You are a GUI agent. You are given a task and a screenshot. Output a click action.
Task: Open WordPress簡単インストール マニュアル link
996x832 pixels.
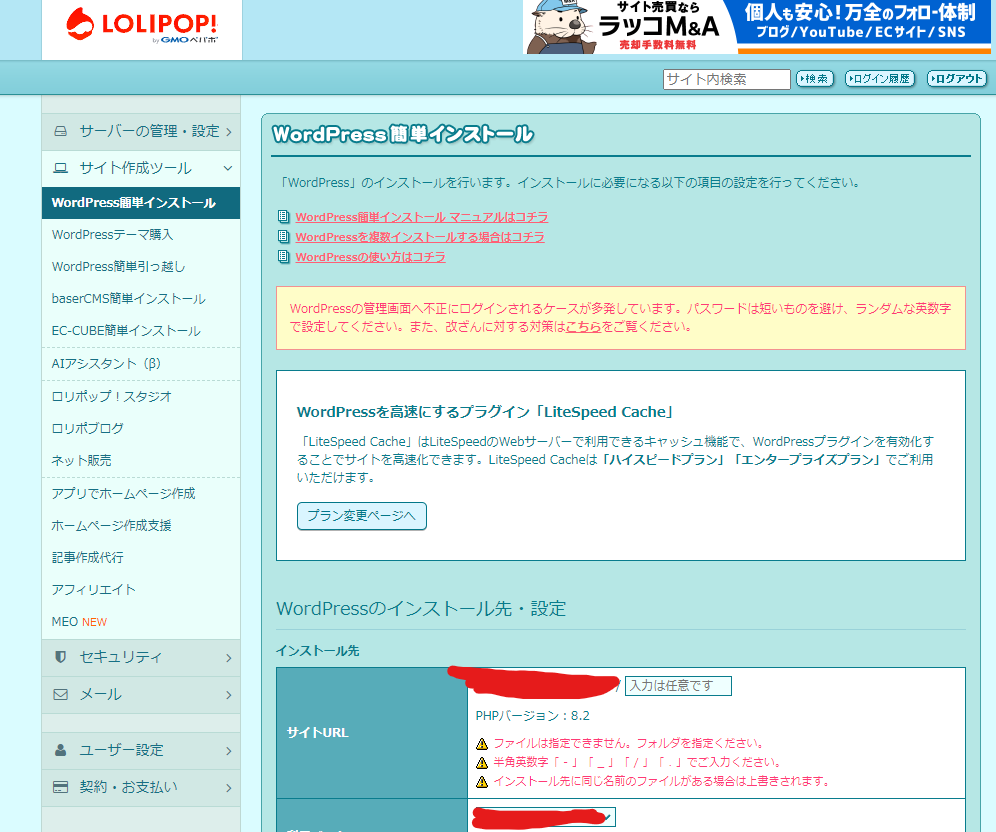(x=421, y=217)
